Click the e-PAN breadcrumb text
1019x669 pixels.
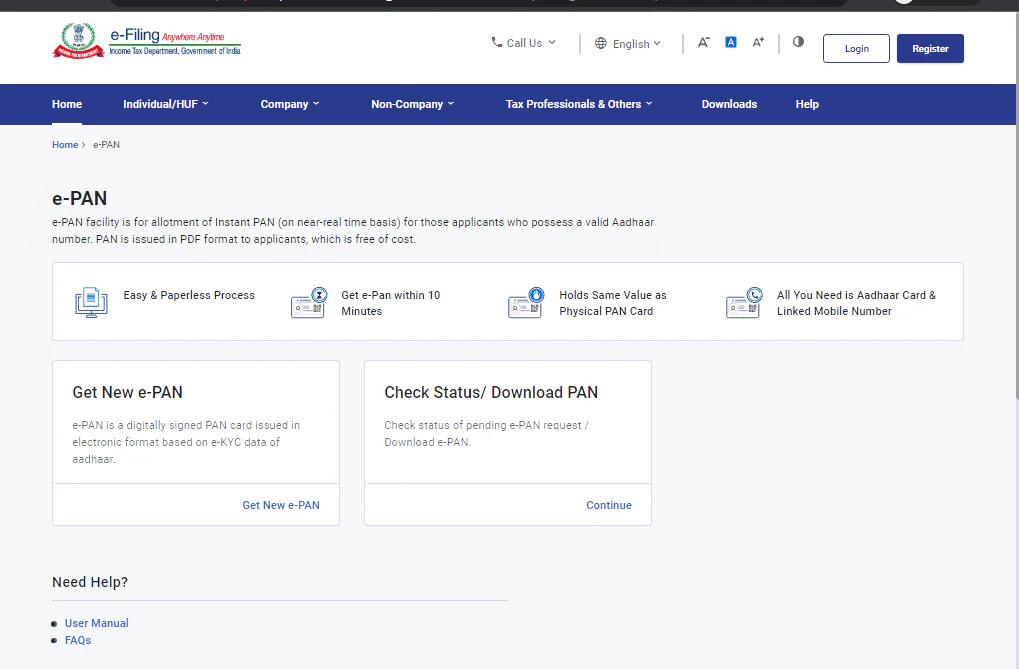pyautogui.click(x=107, y=144)
